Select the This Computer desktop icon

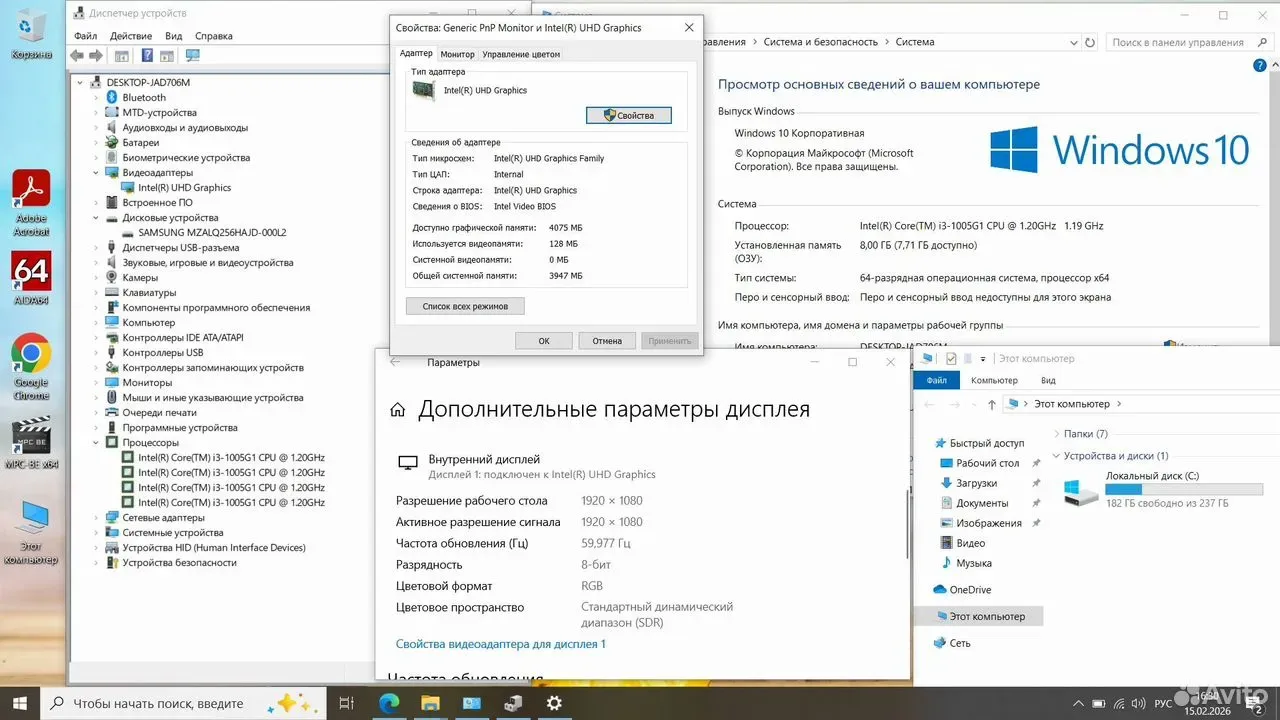(31, 533)
